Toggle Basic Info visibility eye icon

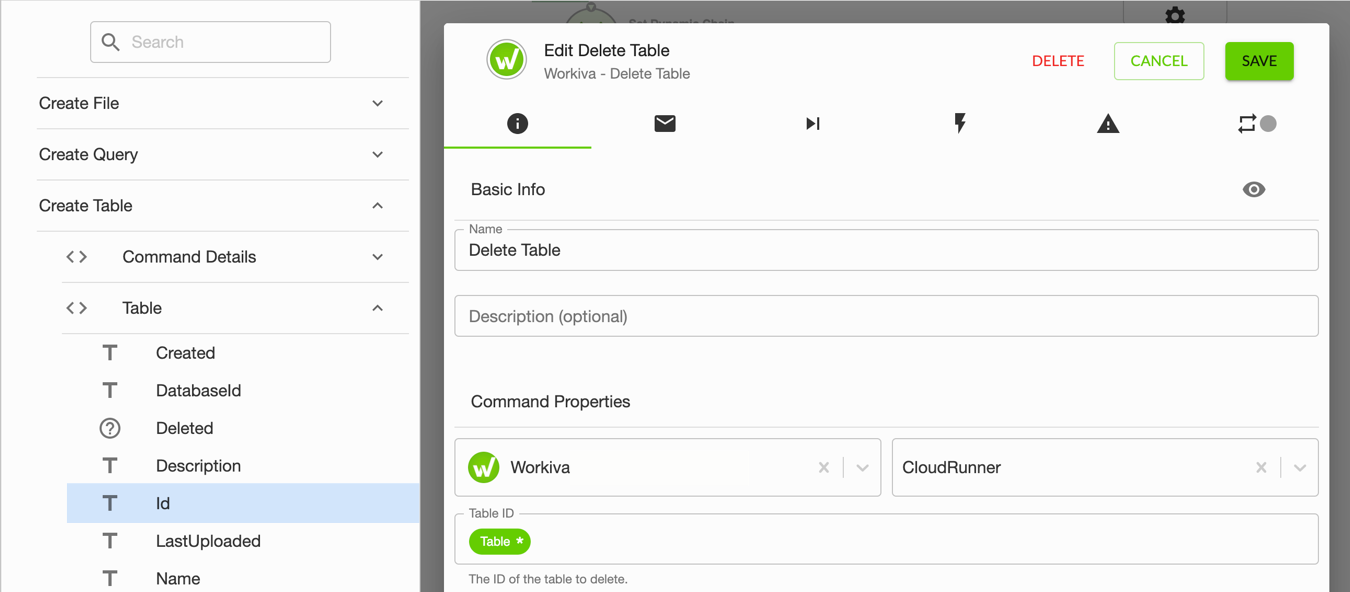tap(1254, 189)
